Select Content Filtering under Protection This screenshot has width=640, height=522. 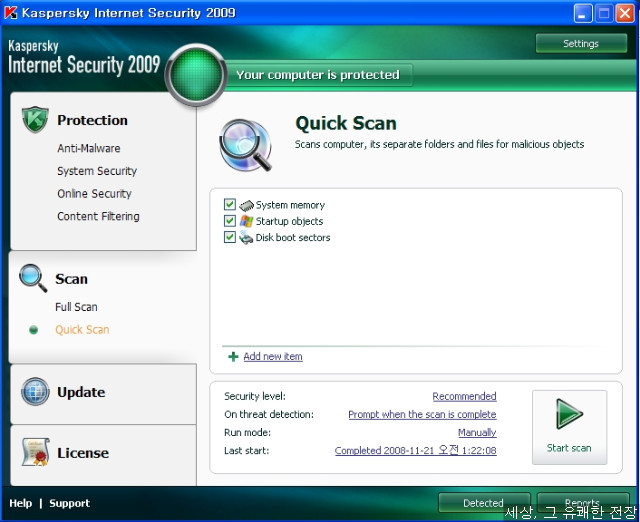(98, 216)
